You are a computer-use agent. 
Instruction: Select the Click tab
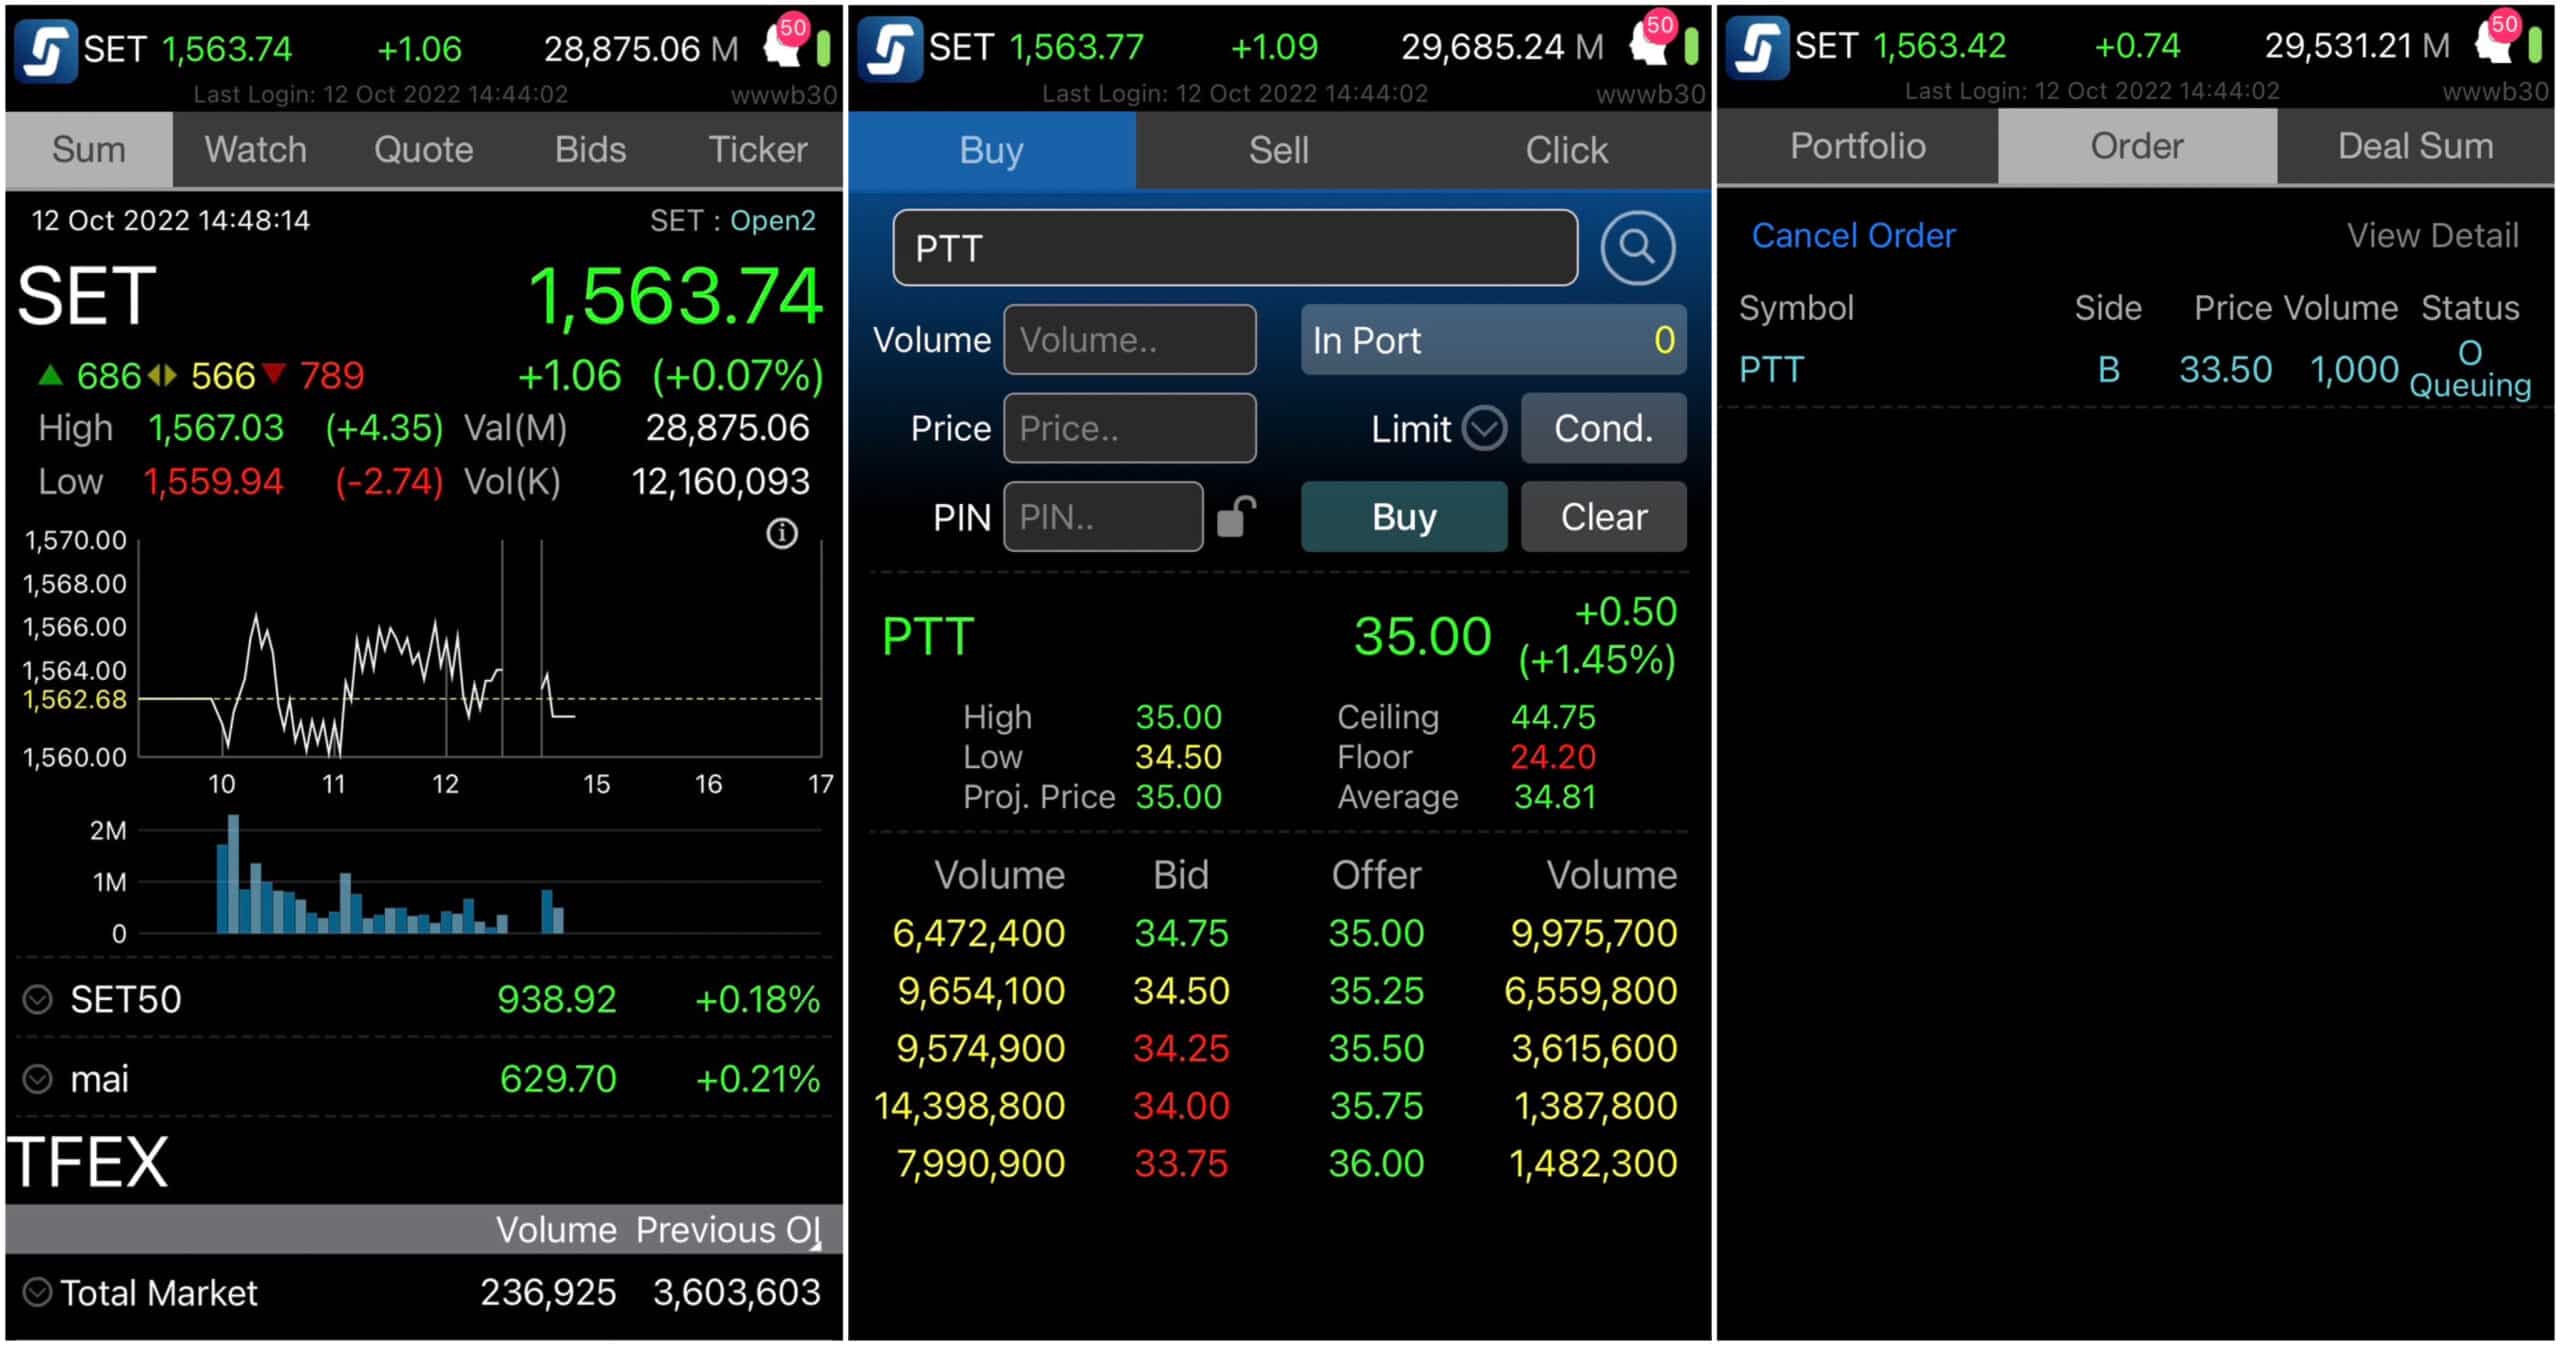(1567, 150)
